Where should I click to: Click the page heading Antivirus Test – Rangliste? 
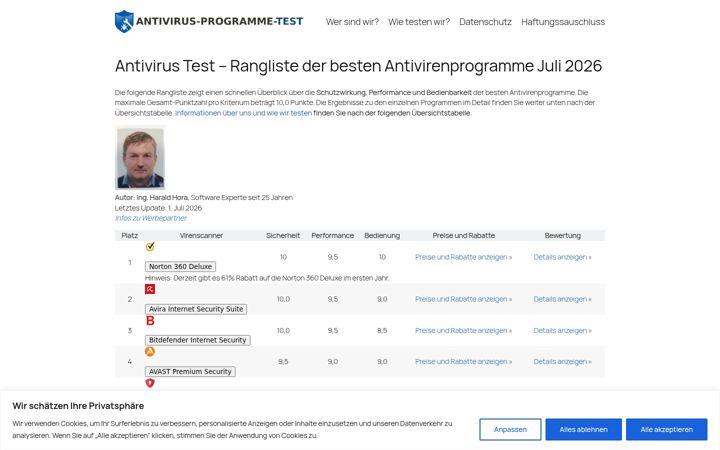click(358, 66)
